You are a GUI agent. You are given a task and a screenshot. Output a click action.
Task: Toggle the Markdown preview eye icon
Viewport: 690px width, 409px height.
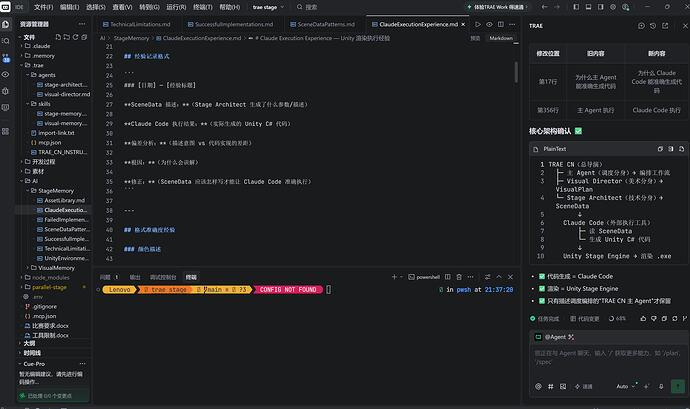point(489,24)
